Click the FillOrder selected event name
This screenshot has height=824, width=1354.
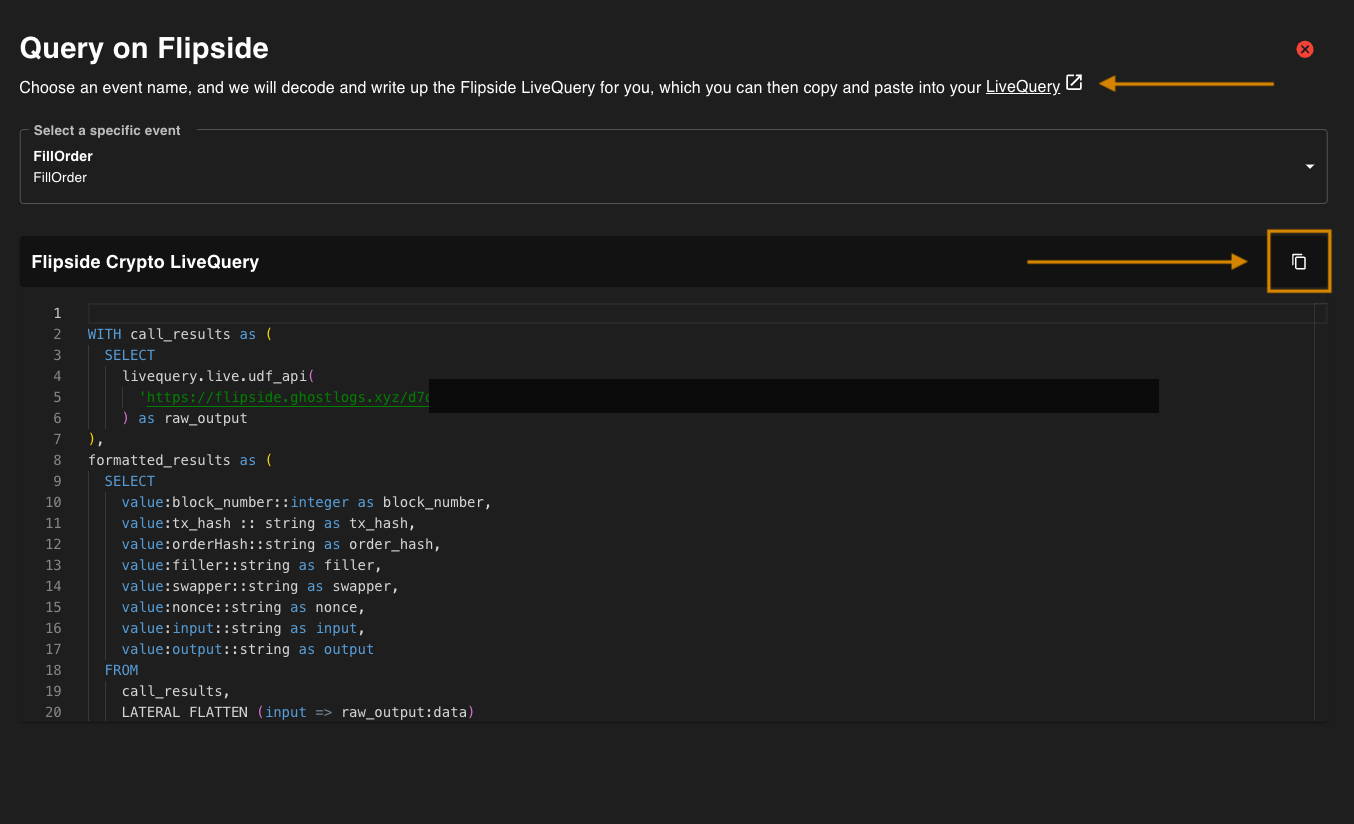tap(63, 156)
